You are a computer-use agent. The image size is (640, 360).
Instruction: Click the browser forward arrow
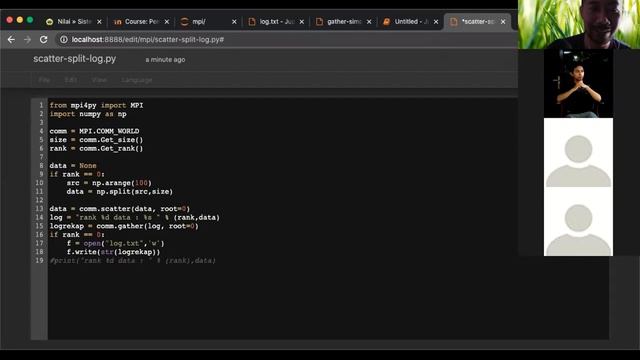coord(27,40)
